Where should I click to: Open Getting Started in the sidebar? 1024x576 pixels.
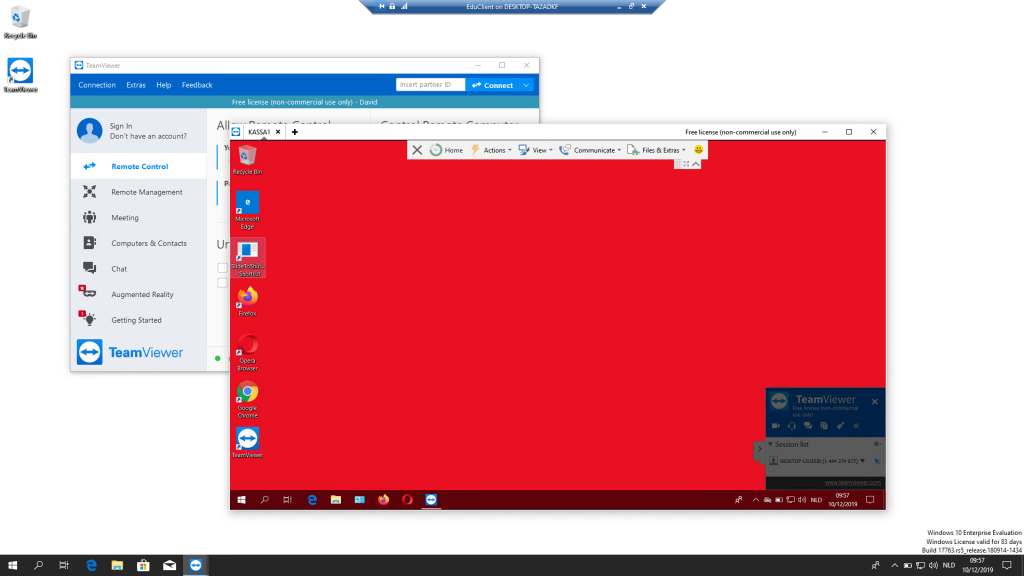click(138, 320)
